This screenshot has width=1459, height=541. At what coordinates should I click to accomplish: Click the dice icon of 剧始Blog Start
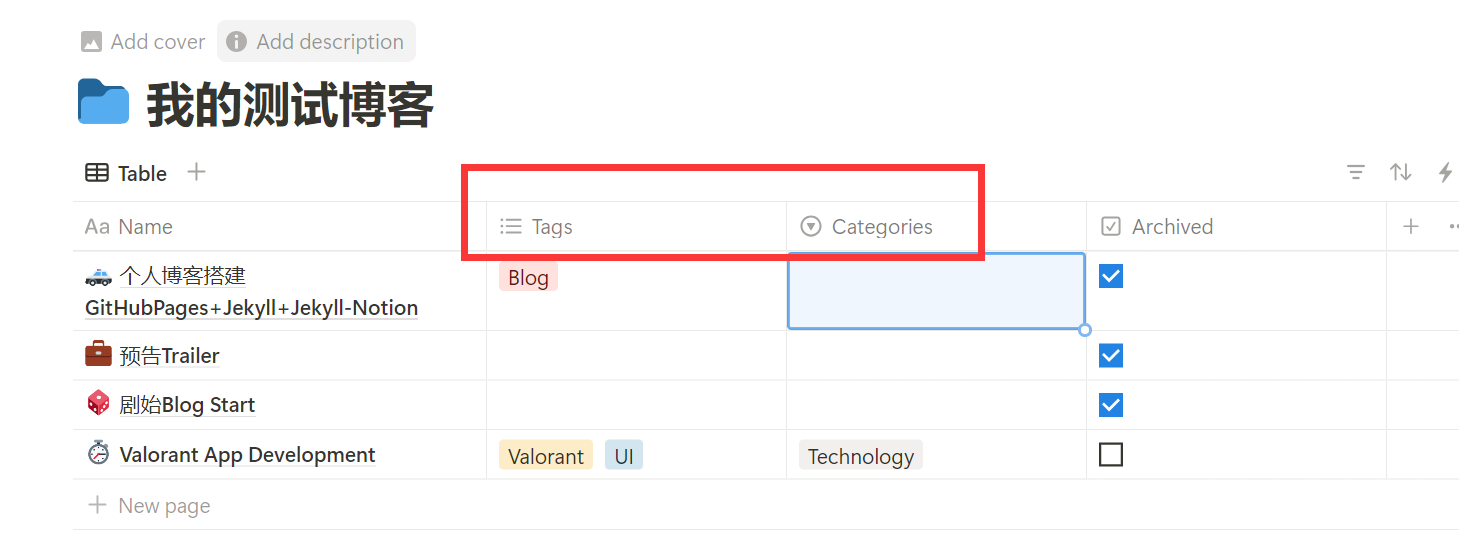pos(98,404)
